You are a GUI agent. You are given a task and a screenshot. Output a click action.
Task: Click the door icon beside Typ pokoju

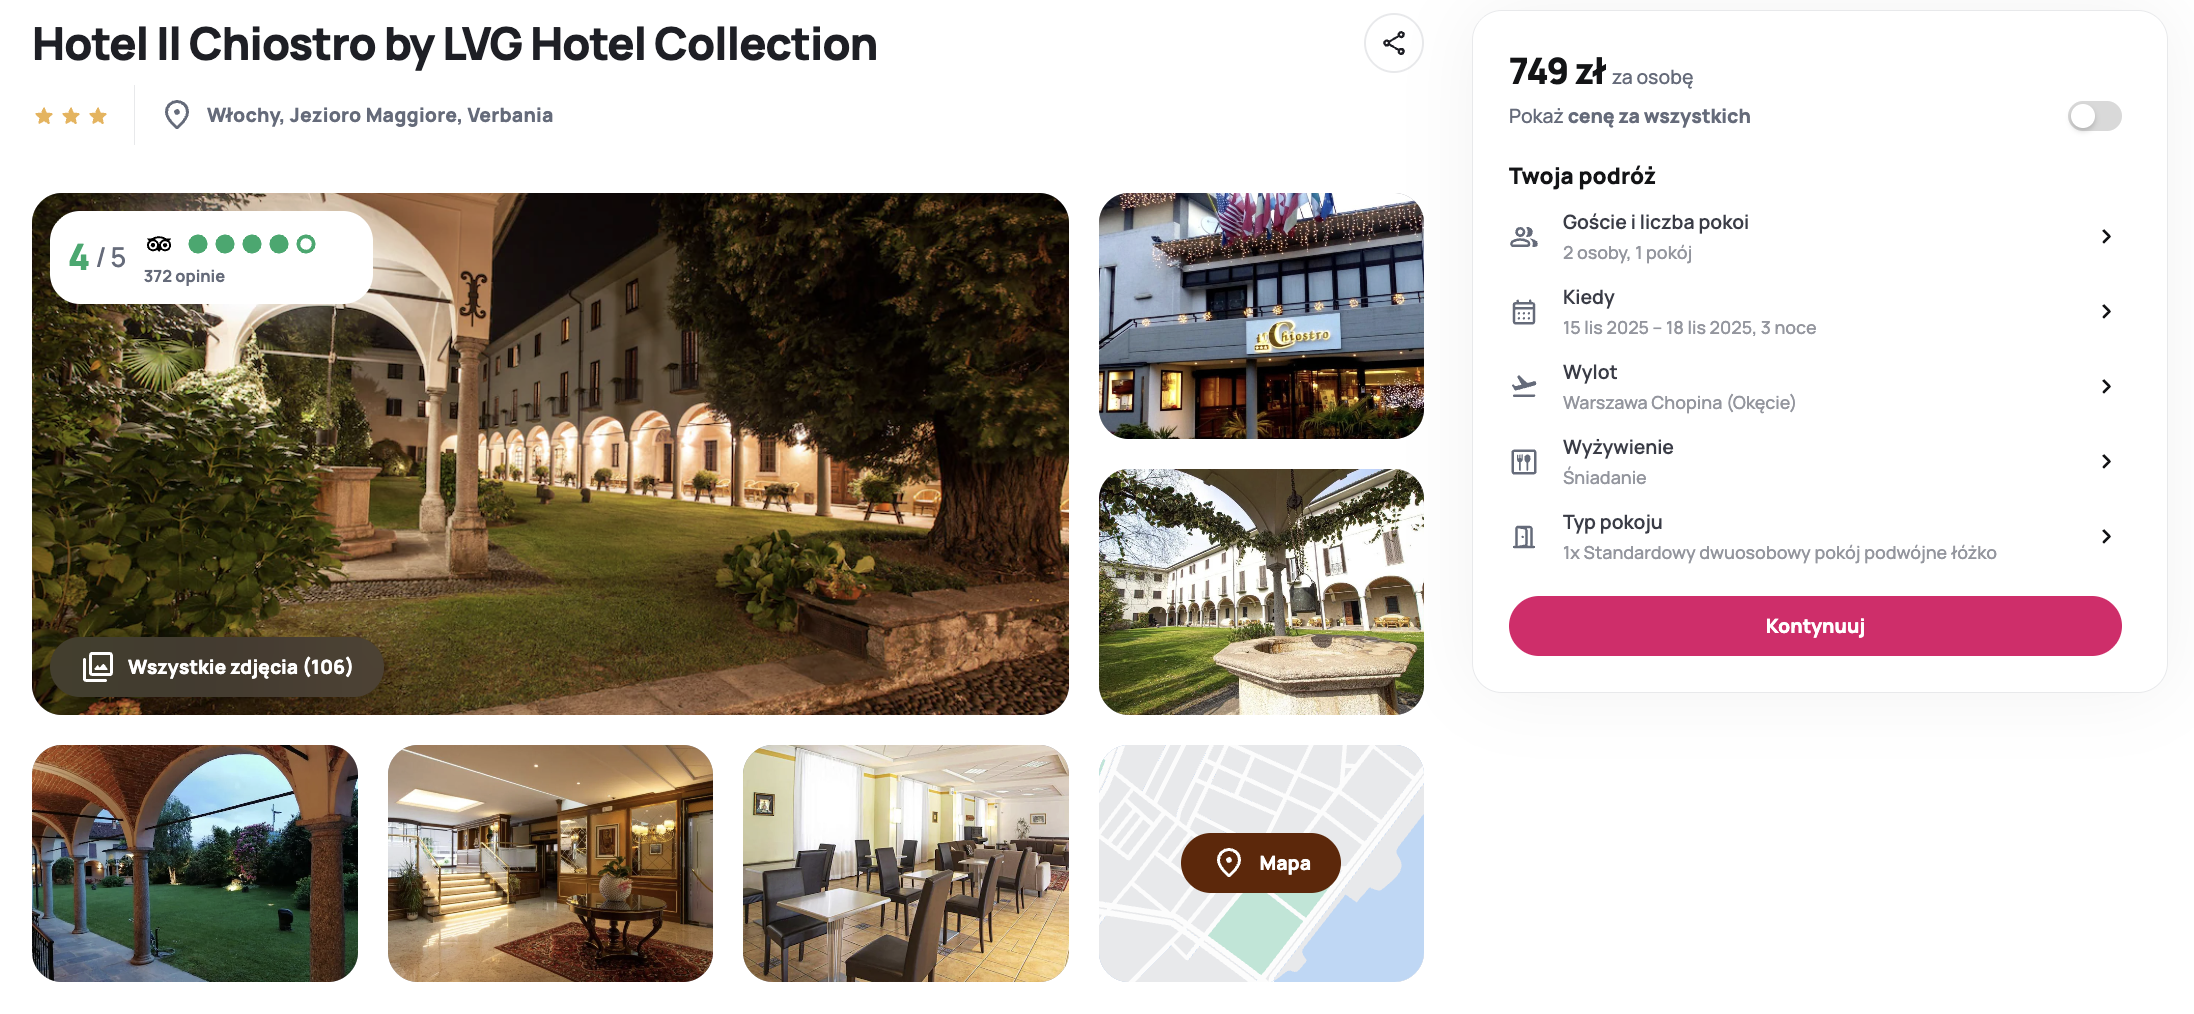coord(1523,537)
